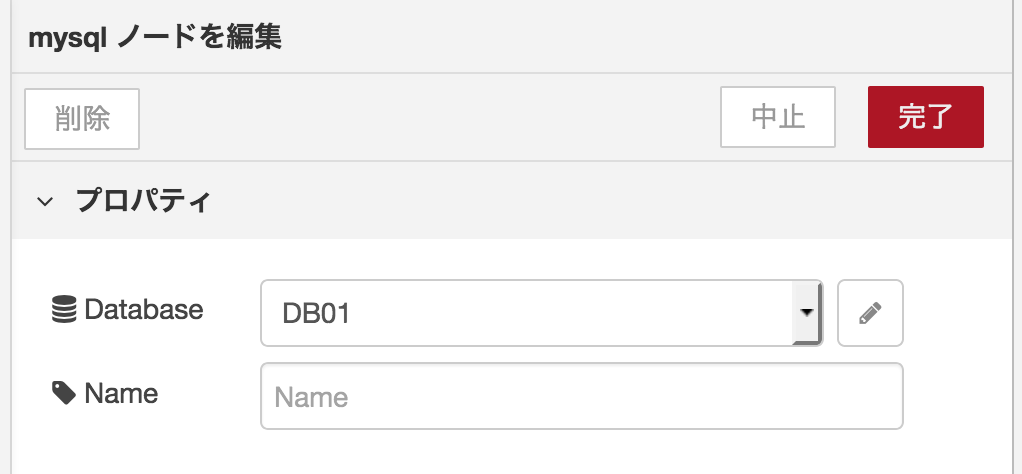
Task: Click the mysql ノードを編集 panel title
Action: coord(155,38)
